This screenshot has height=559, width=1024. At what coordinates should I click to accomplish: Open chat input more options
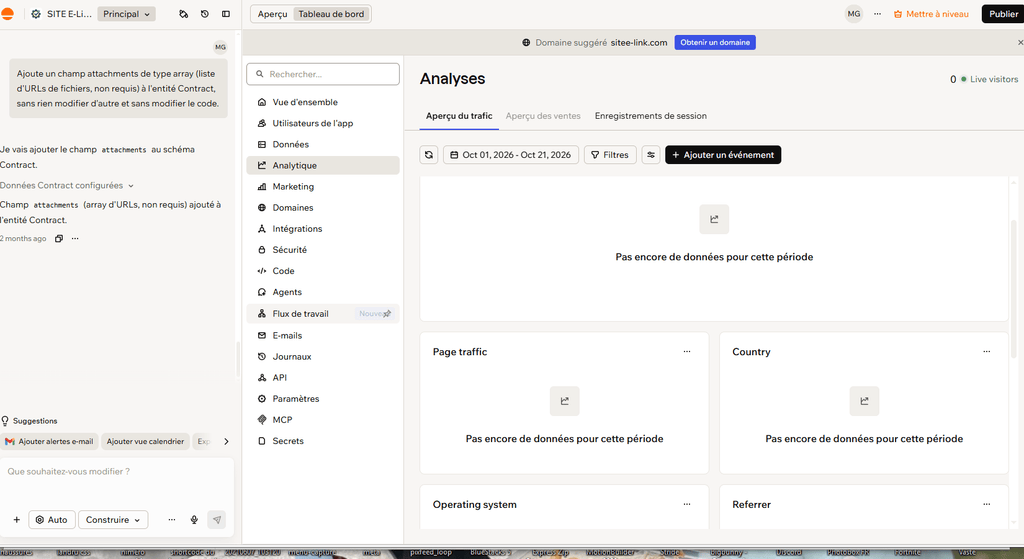[x=172, y=520]
